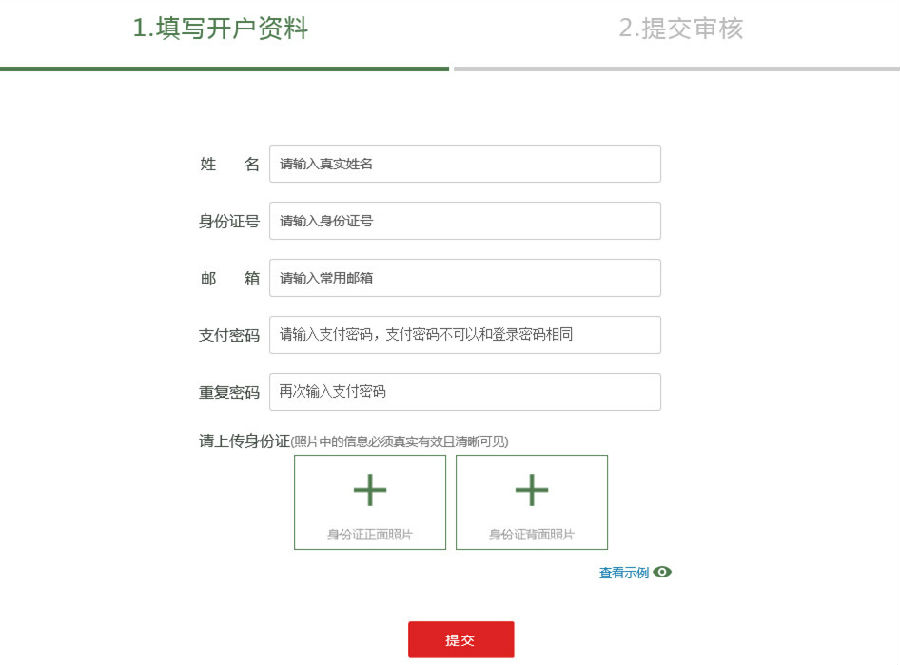Click the plus icon for ID back photo
This screenshot has width=900, height=665.
(x=532, y=490)
